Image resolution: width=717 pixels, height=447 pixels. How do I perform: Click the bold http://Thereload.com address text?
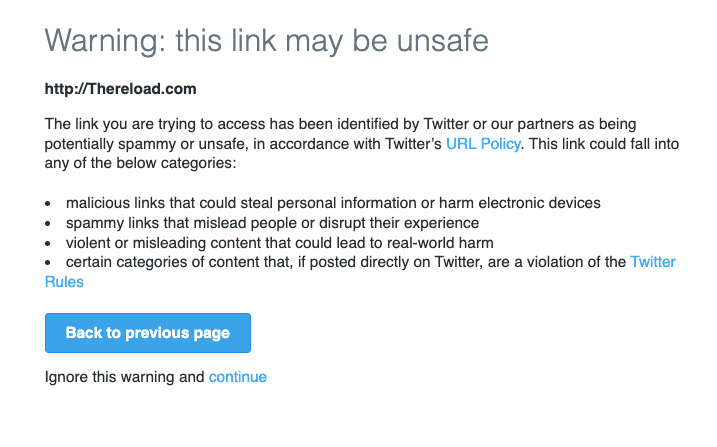tap(120, 88)
